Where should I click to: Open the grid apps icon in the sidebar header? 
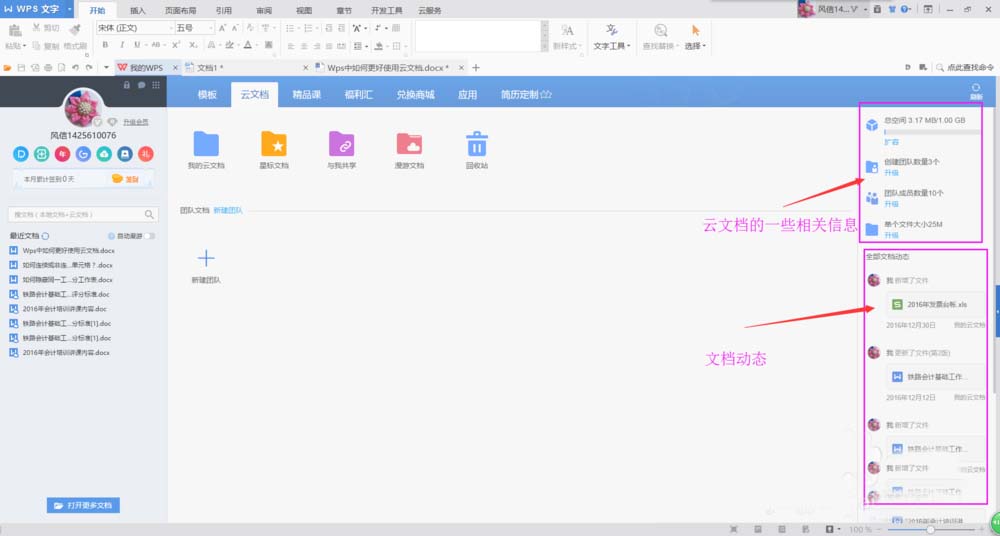pyautogui.click(x=156, y=85)
